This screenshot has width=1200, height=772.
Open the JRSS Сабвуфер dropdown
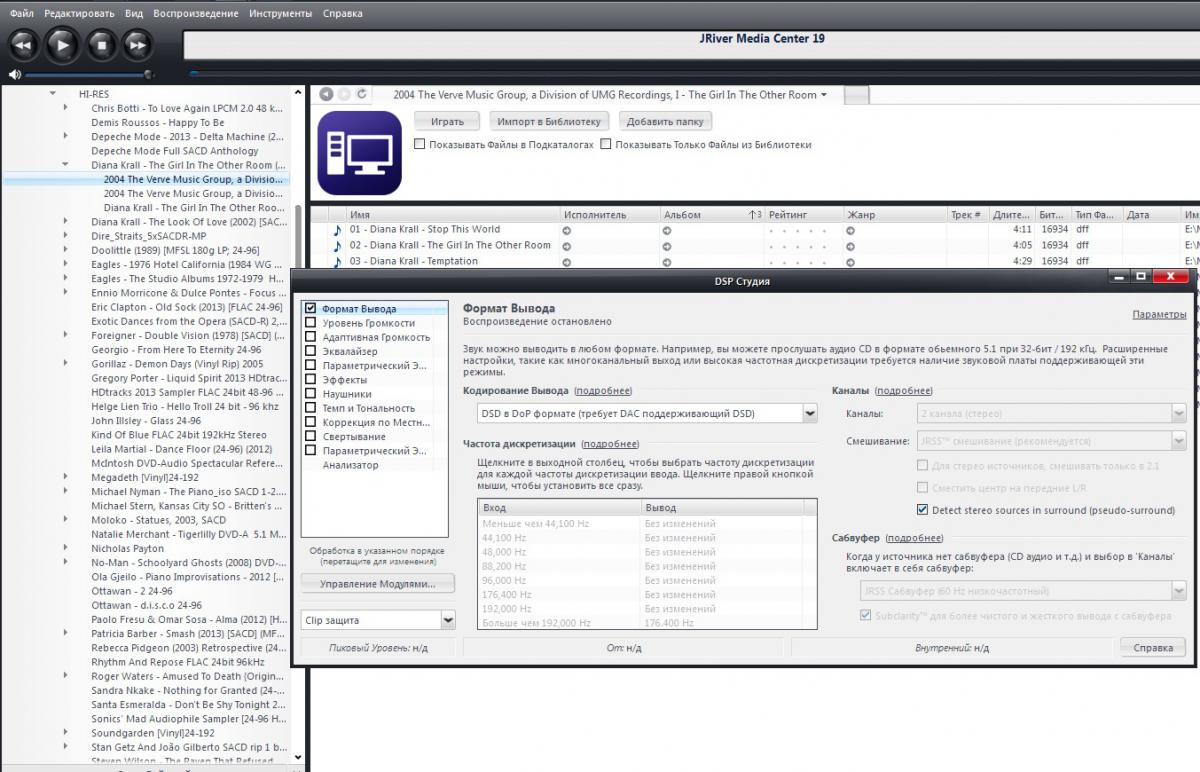pyautogui.click(x=1023, y=591)
